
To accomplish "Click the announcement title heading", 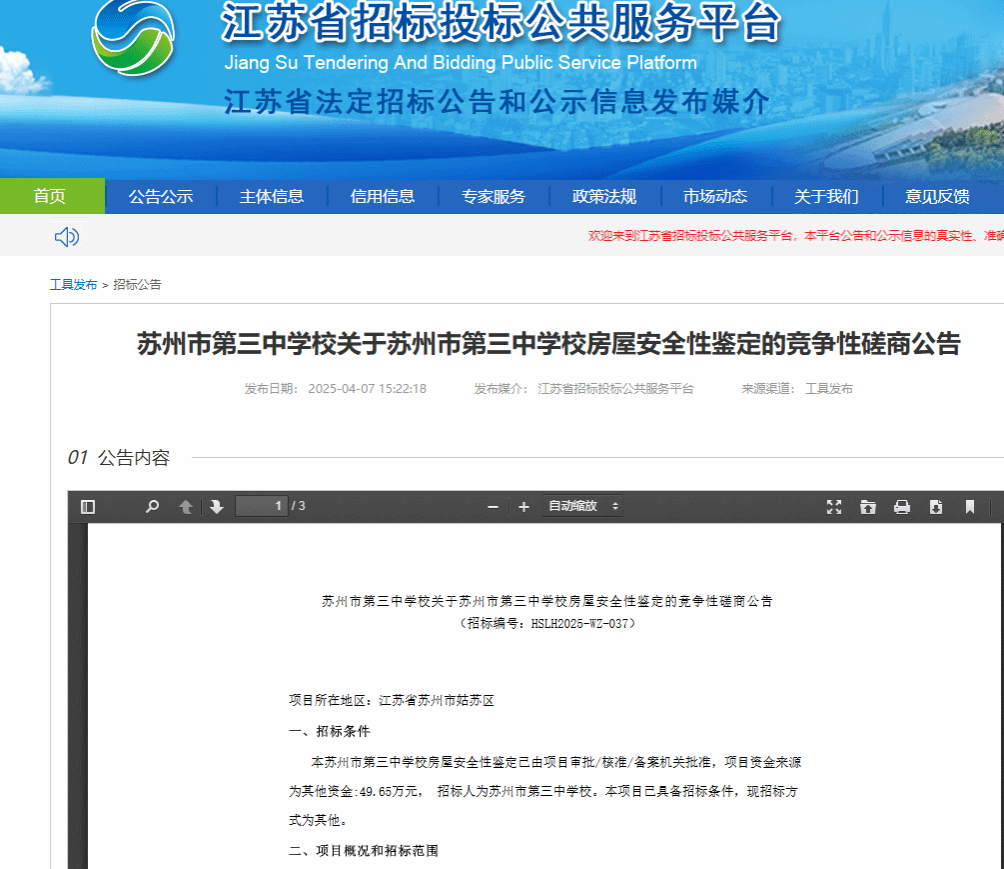I will [549, 344].
